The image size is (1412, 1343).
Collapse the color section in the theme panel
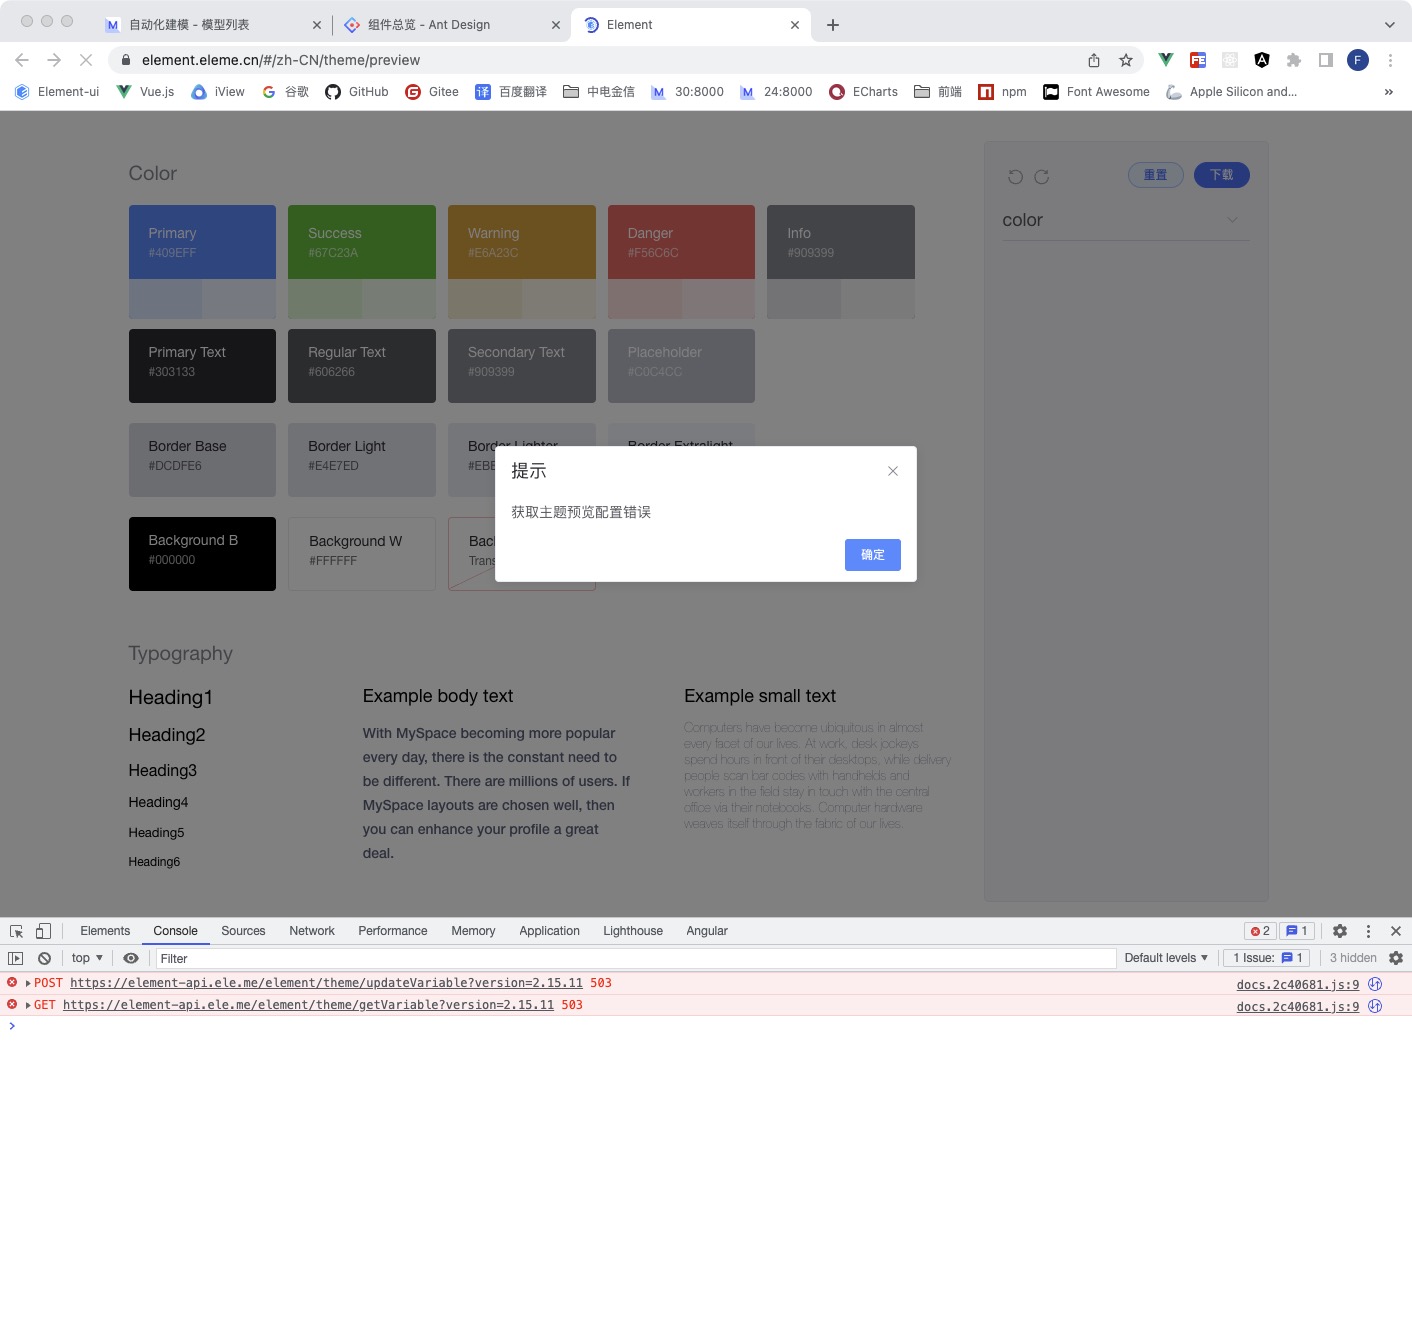coord(1232,220)
